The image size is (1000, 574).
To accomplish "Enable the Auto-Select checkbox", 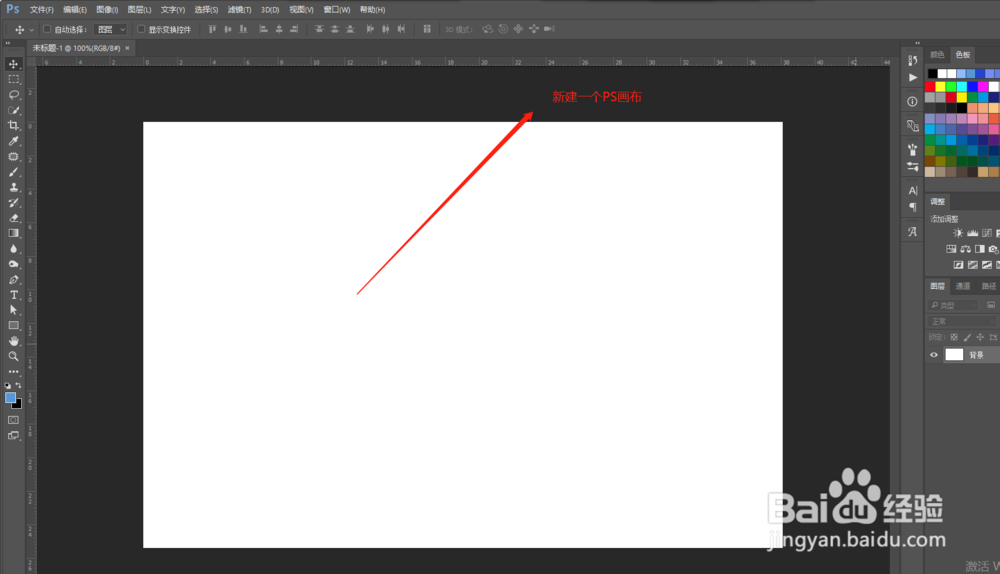I will (47, 29).
